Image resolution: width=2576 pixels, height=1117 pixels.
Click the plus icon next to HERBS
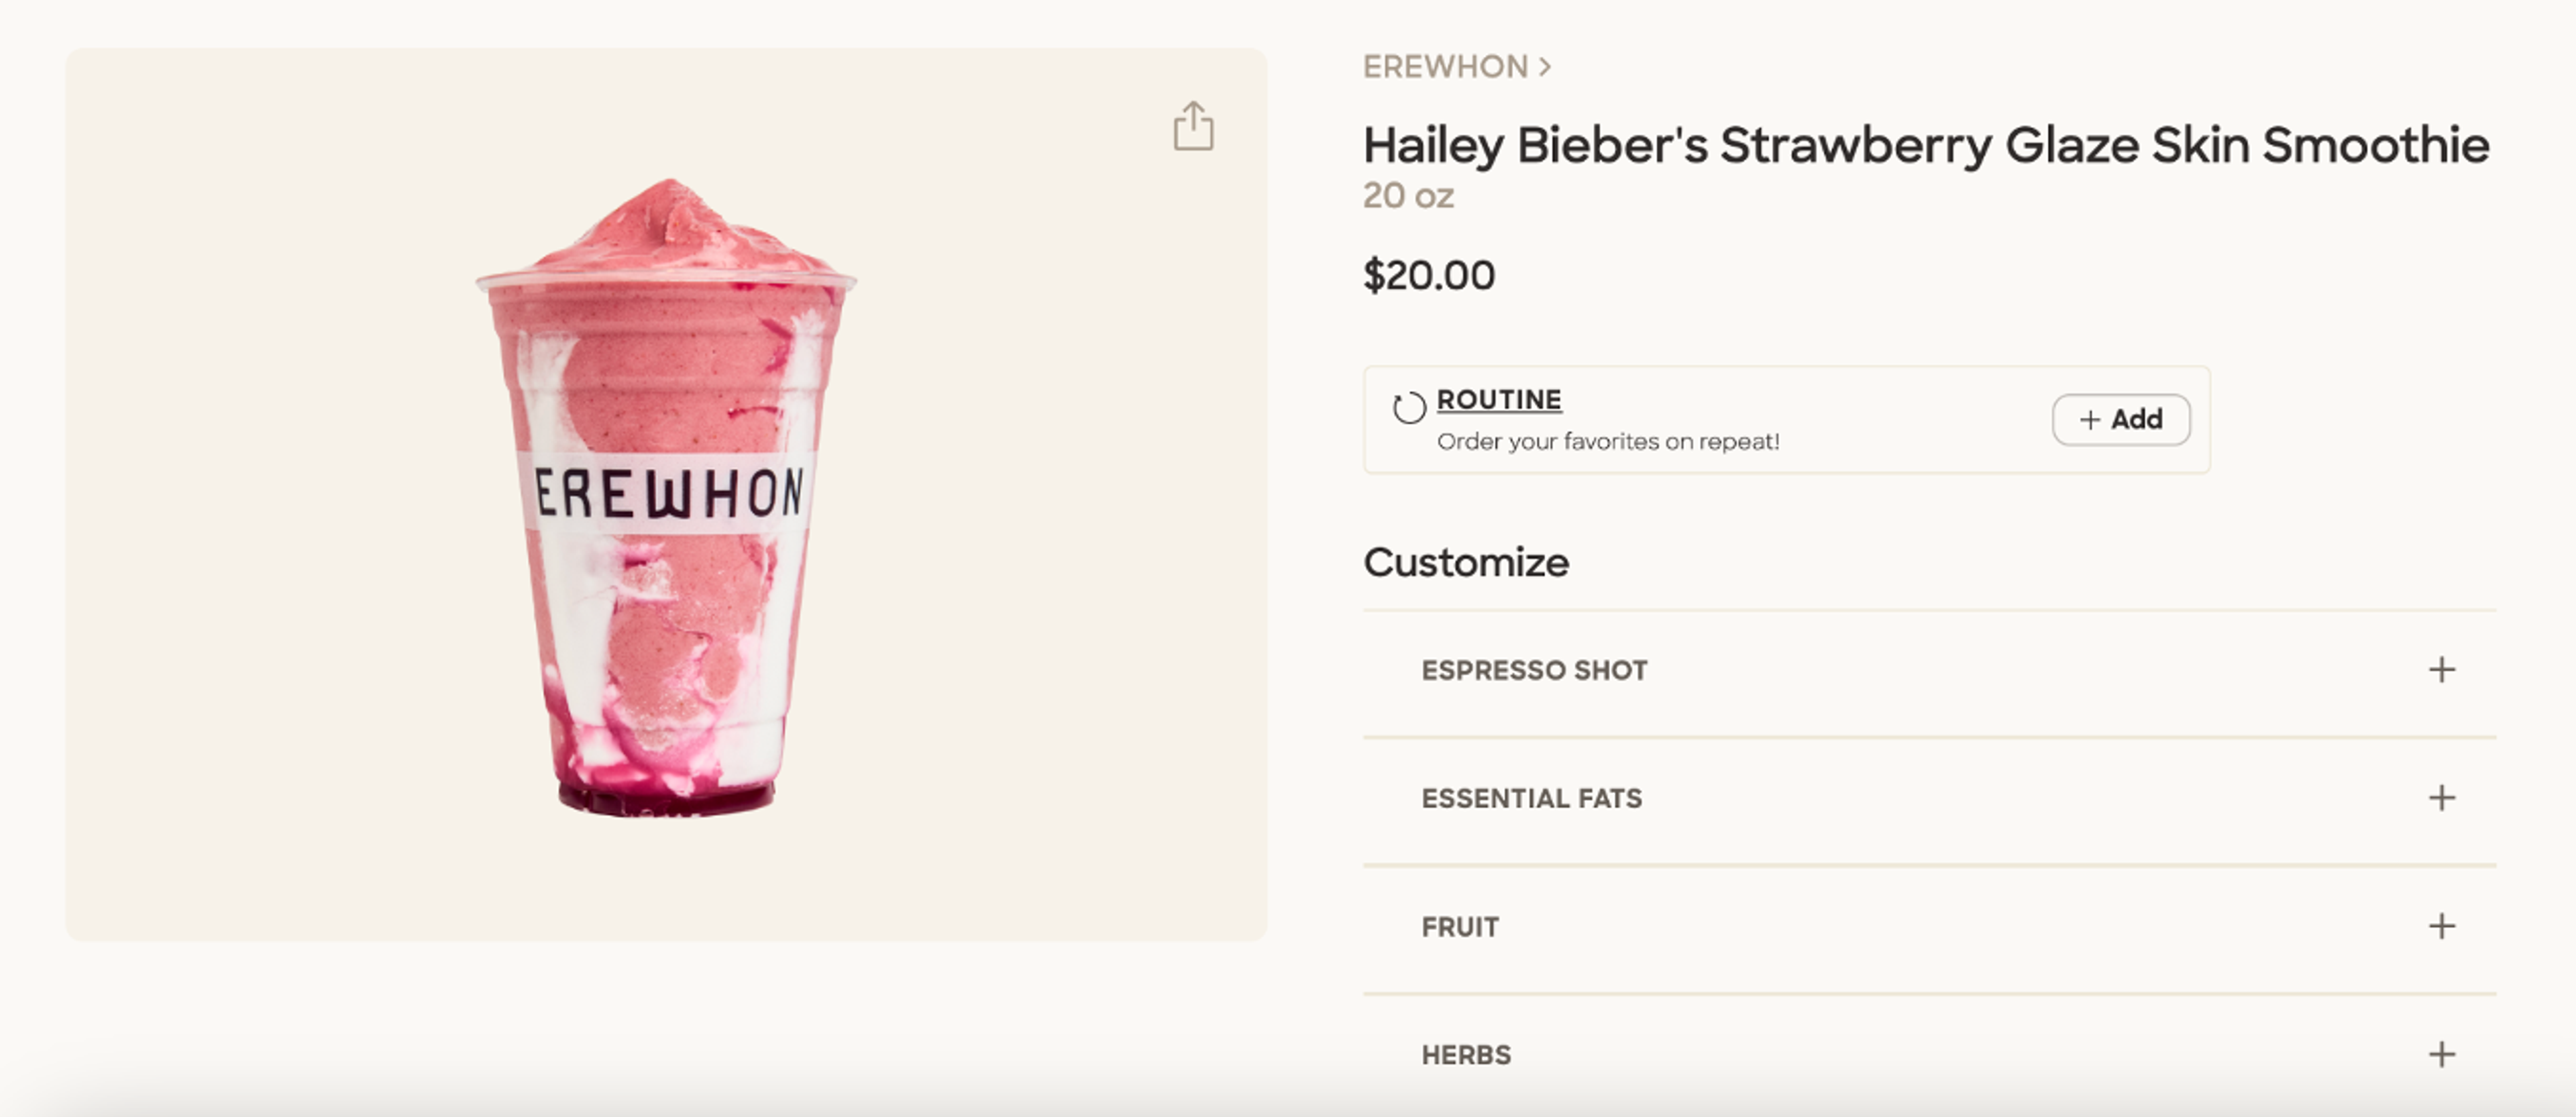point(2441,1053)
